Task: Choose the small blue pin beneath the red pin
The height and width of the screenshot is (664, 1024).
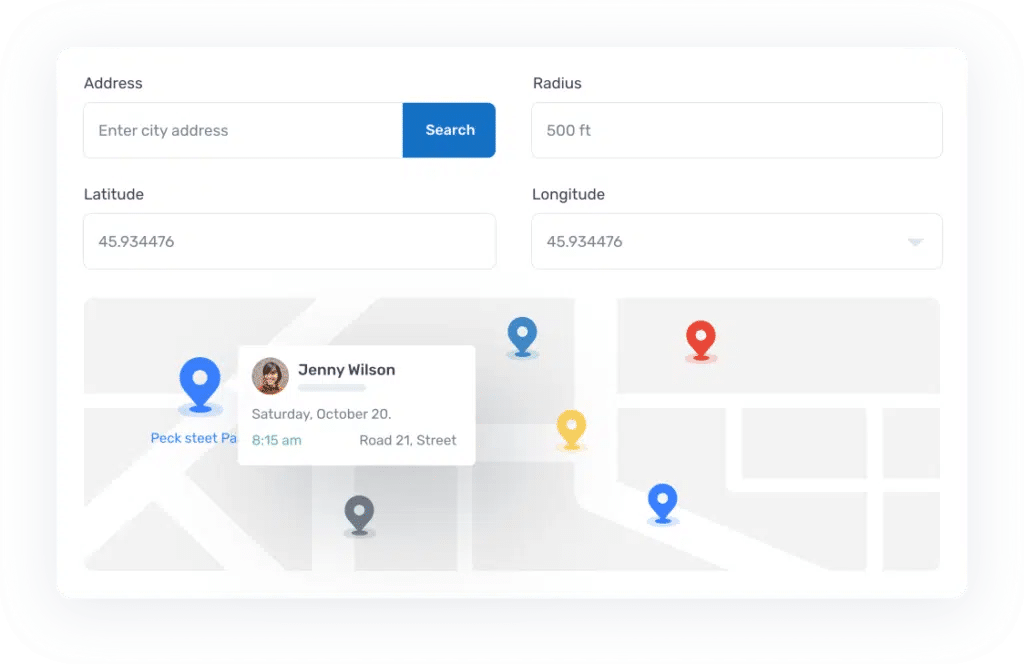Action: click(x=662, y=503)
